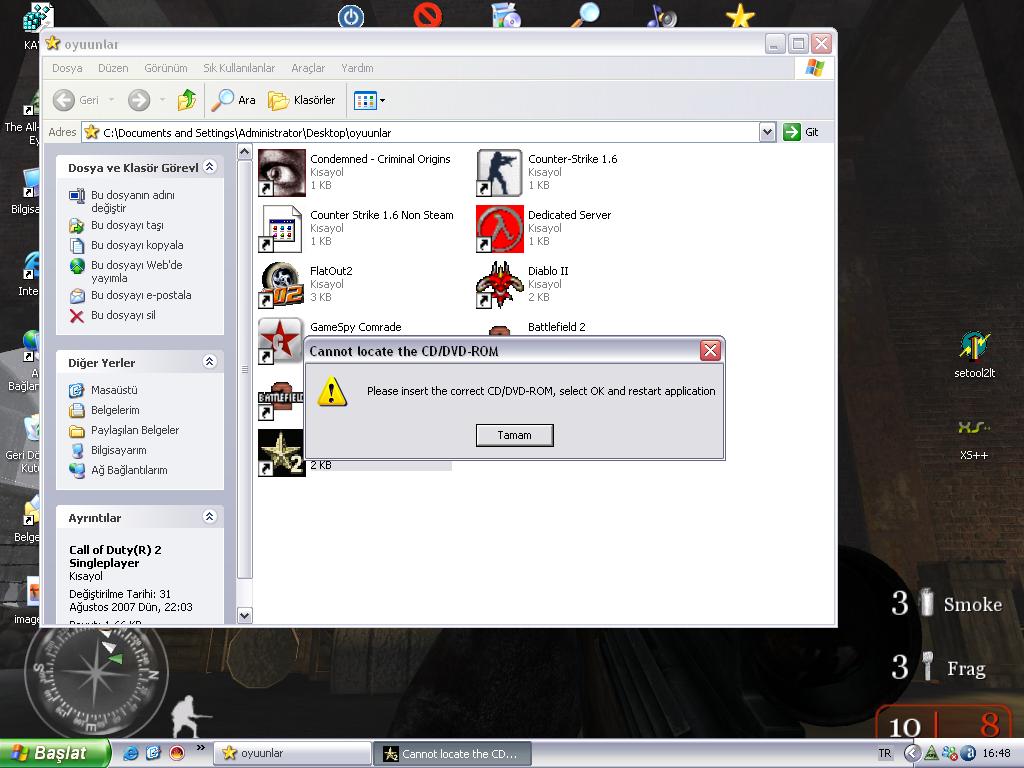Open the Yardım menu

(x=357, y=68)
